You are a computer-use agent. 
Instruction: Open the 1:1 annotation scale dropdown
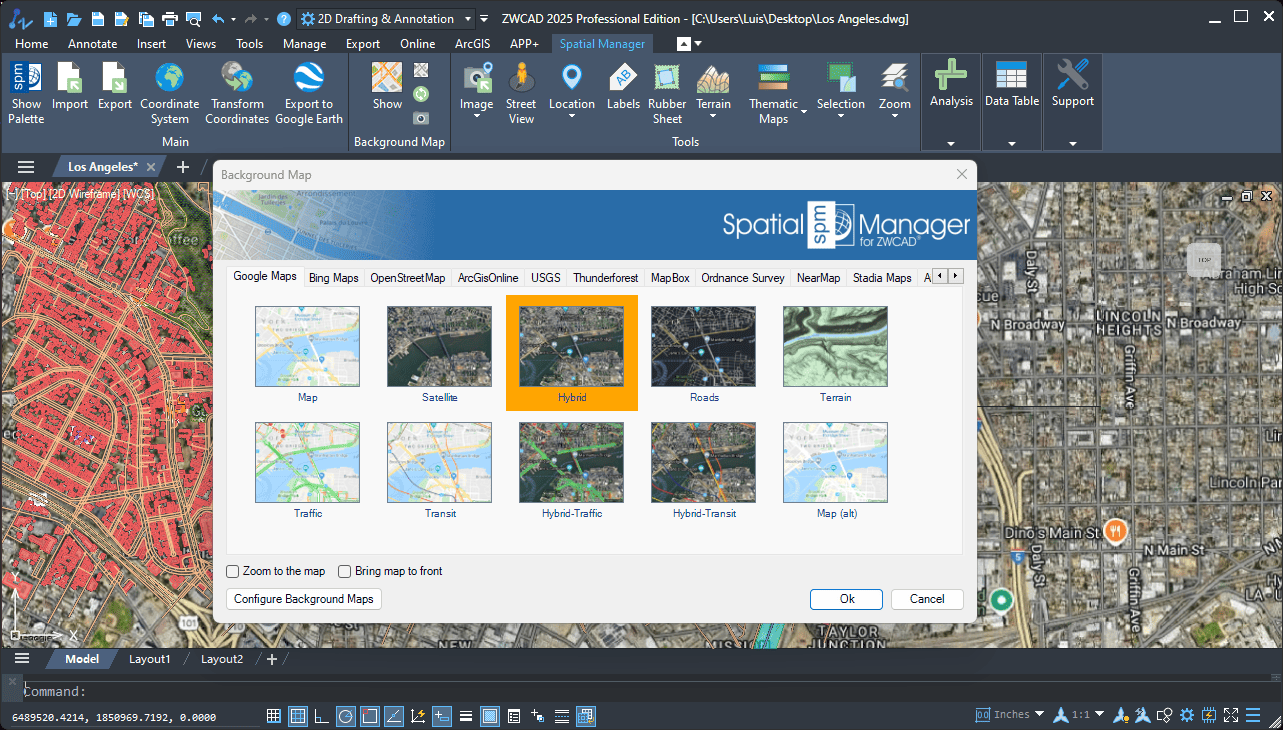1100,714
